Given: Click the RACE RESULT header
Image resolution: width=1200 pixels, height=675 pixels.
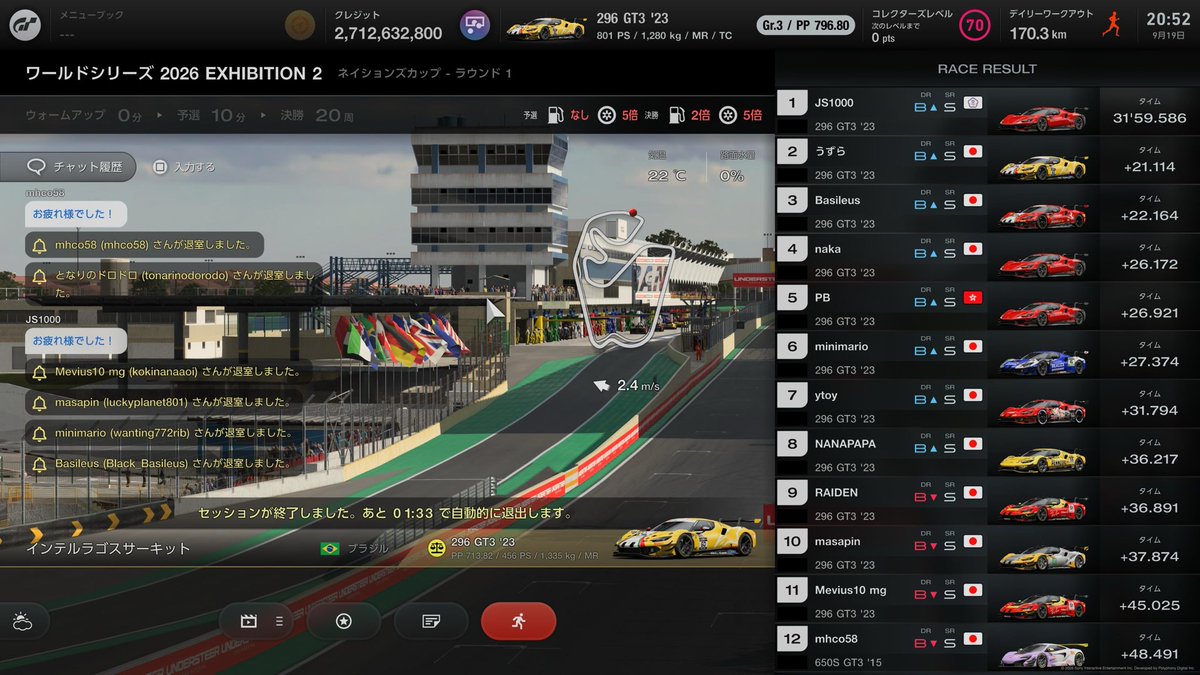Looking at the screenshot, I should (x=987, y=69).
